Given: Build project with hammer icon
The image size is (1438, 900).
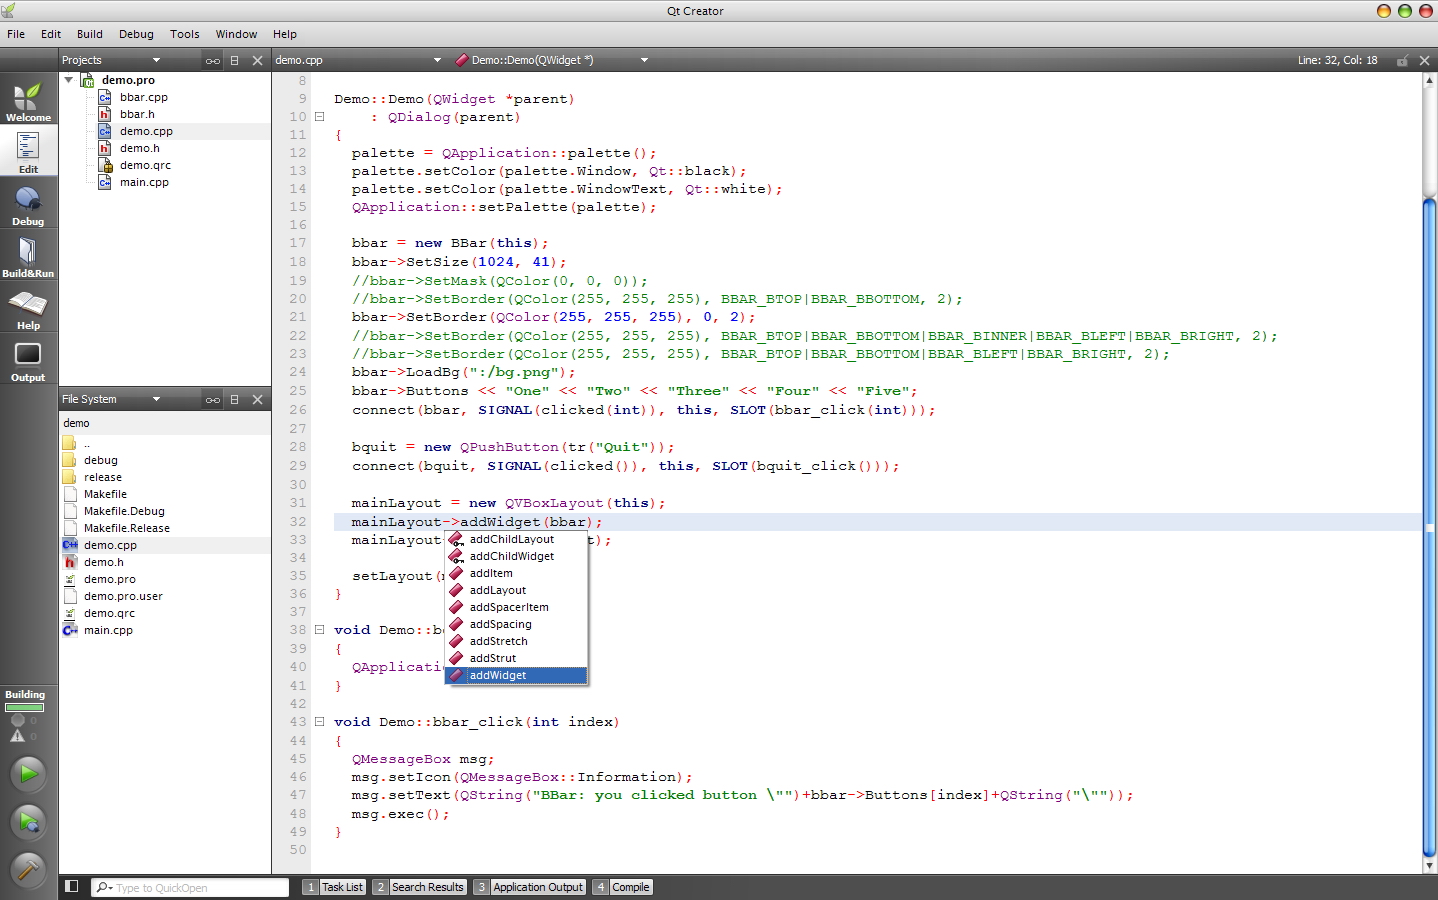Looking at the screenshot, I should point(28,870).
